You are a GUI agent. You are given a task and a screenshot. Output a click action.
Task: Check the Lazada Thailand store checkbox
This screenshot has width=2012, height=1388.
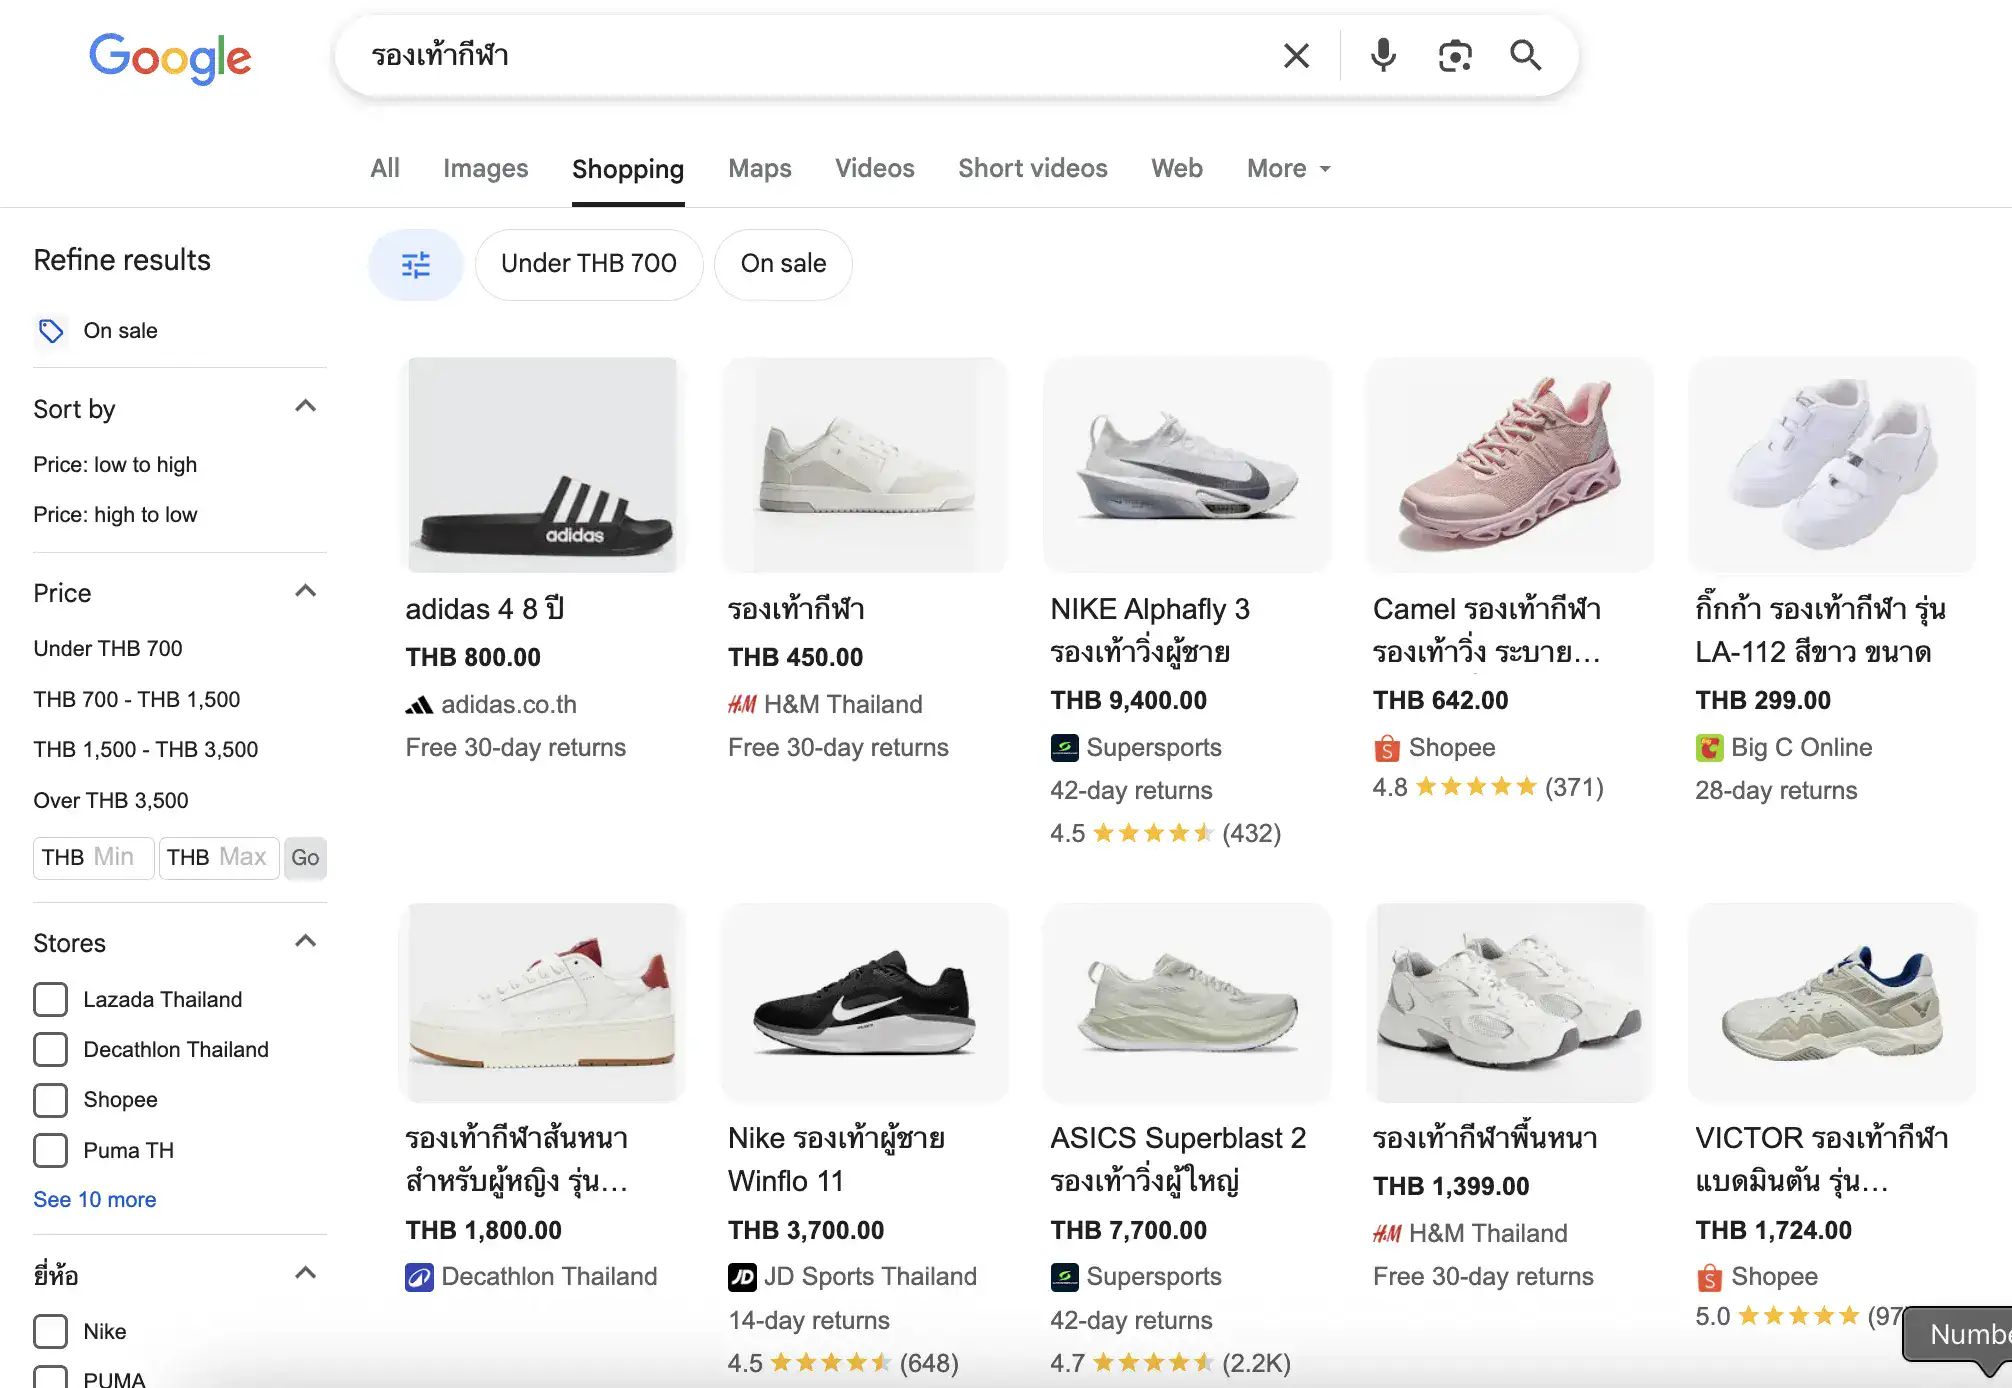pyautogui.click(x=50, y=999)
